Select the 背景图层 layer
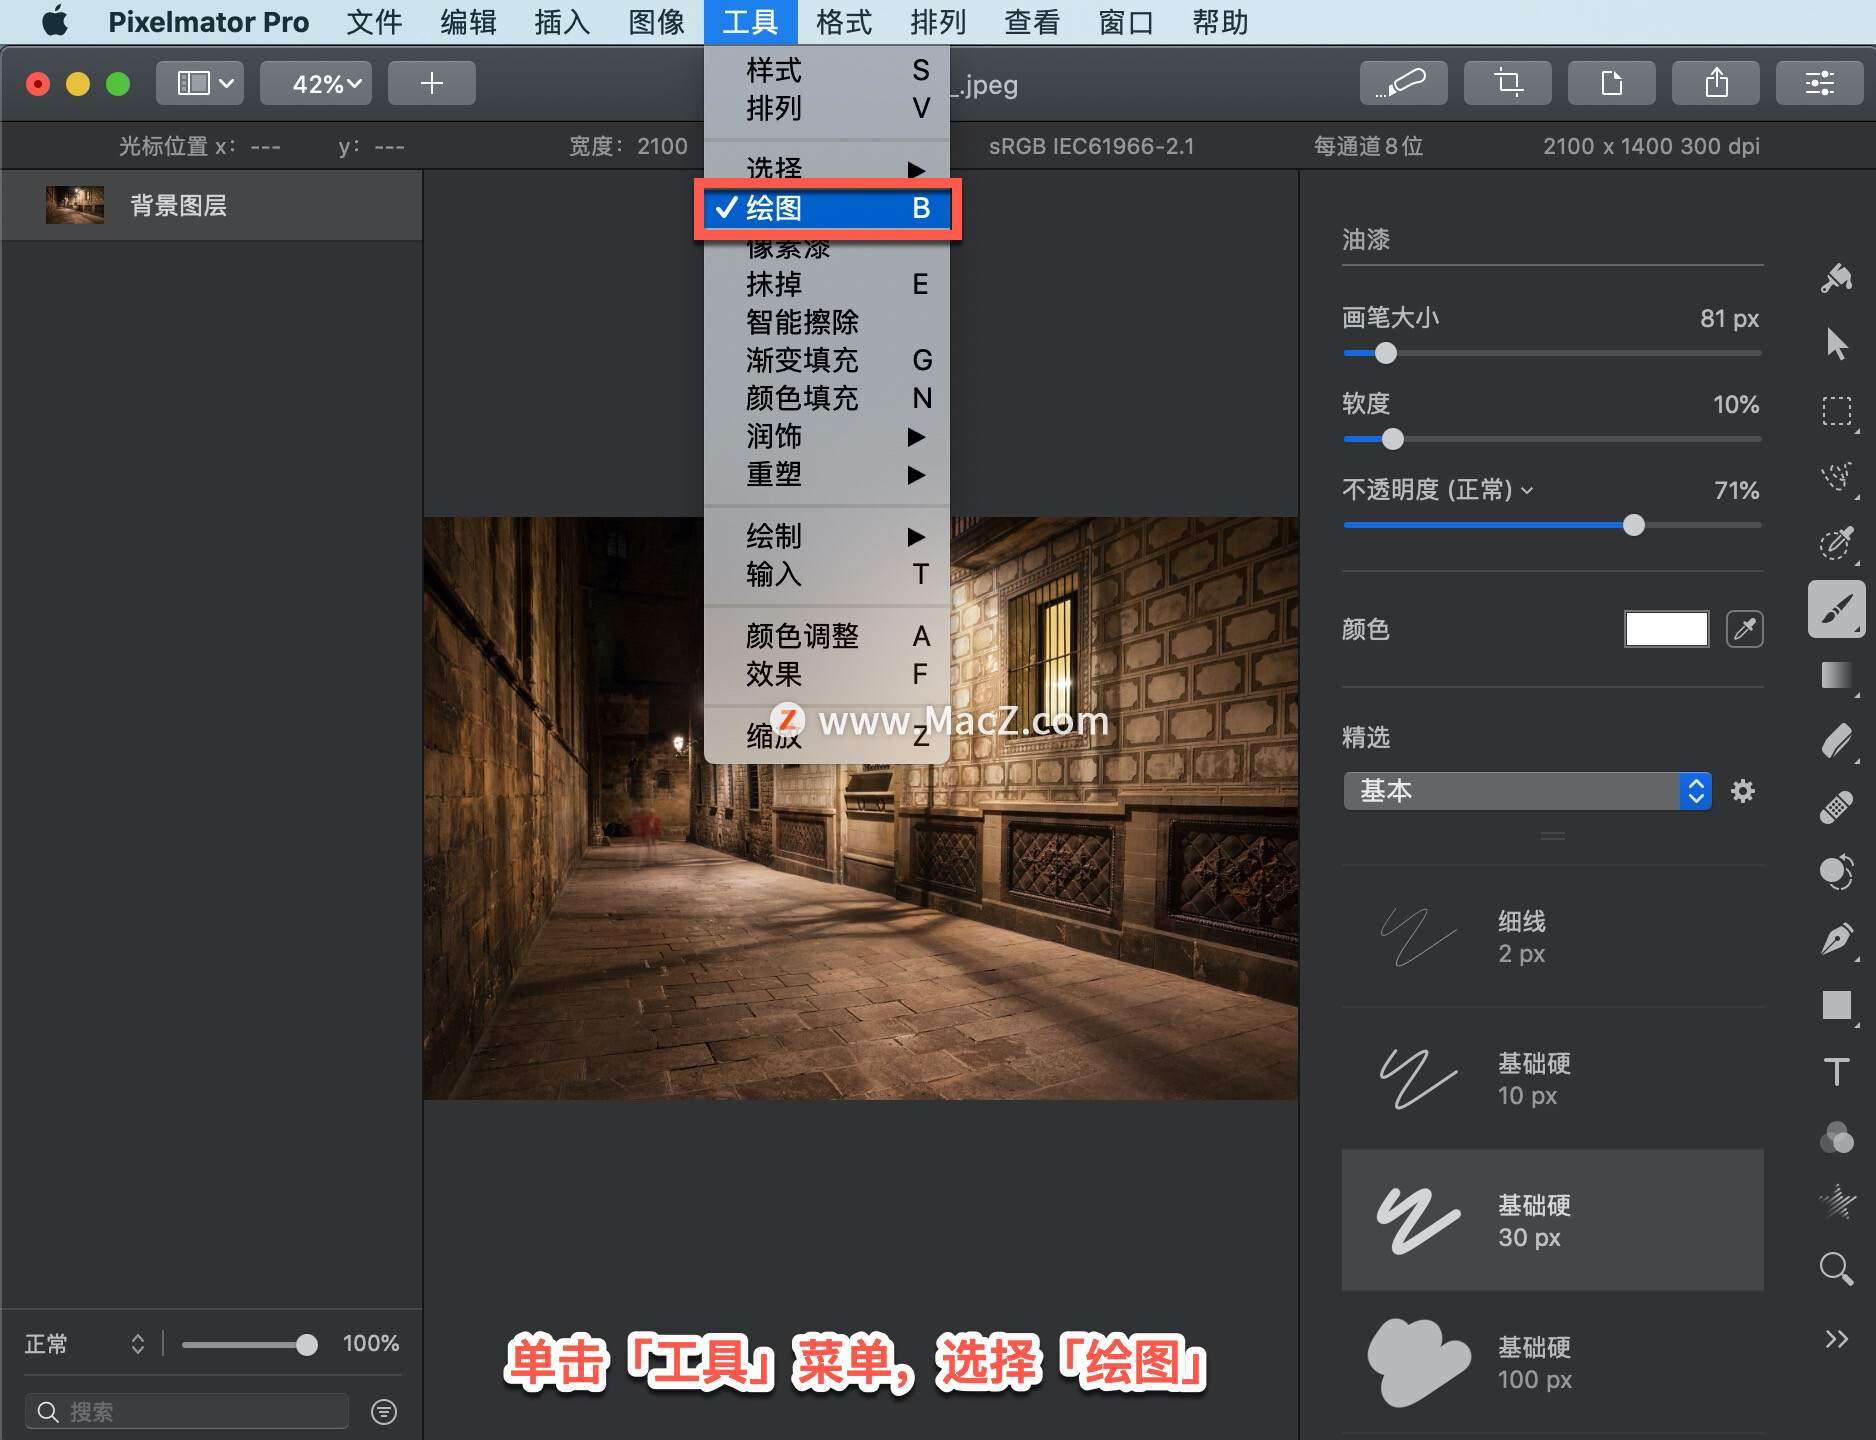This screenshot has height=1440, width=1876. coord(211,205)
